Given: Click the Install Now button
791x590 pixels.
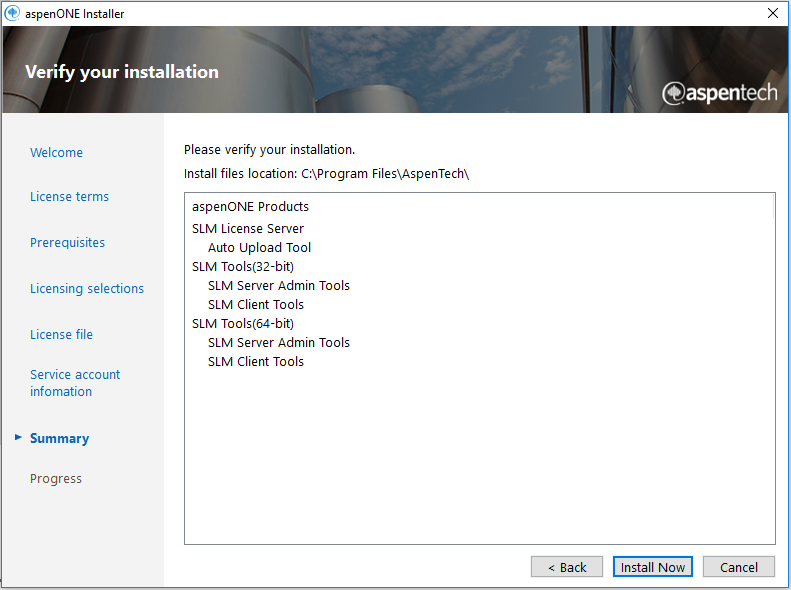Looking at the screenshot, I should (652, 567).
